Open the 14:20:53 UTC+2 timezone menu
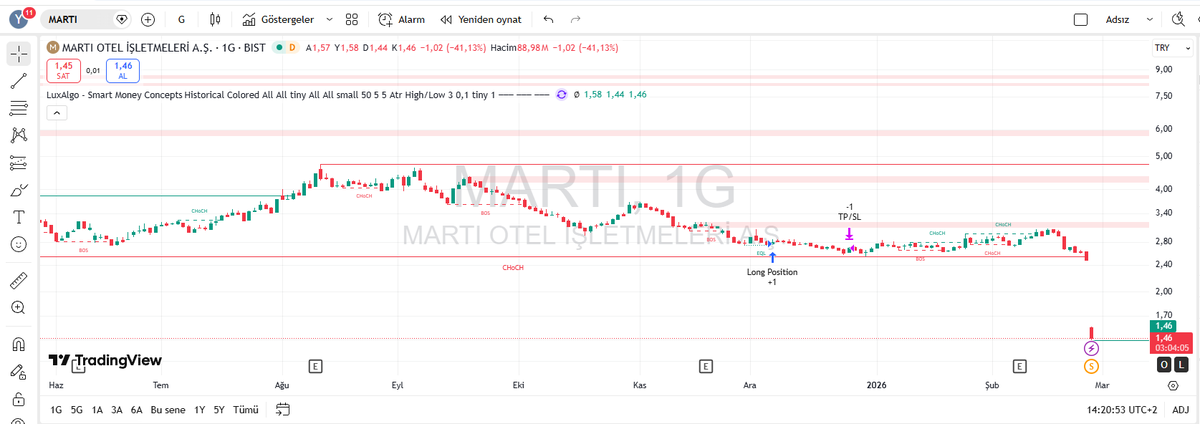 pos(1124,409)
